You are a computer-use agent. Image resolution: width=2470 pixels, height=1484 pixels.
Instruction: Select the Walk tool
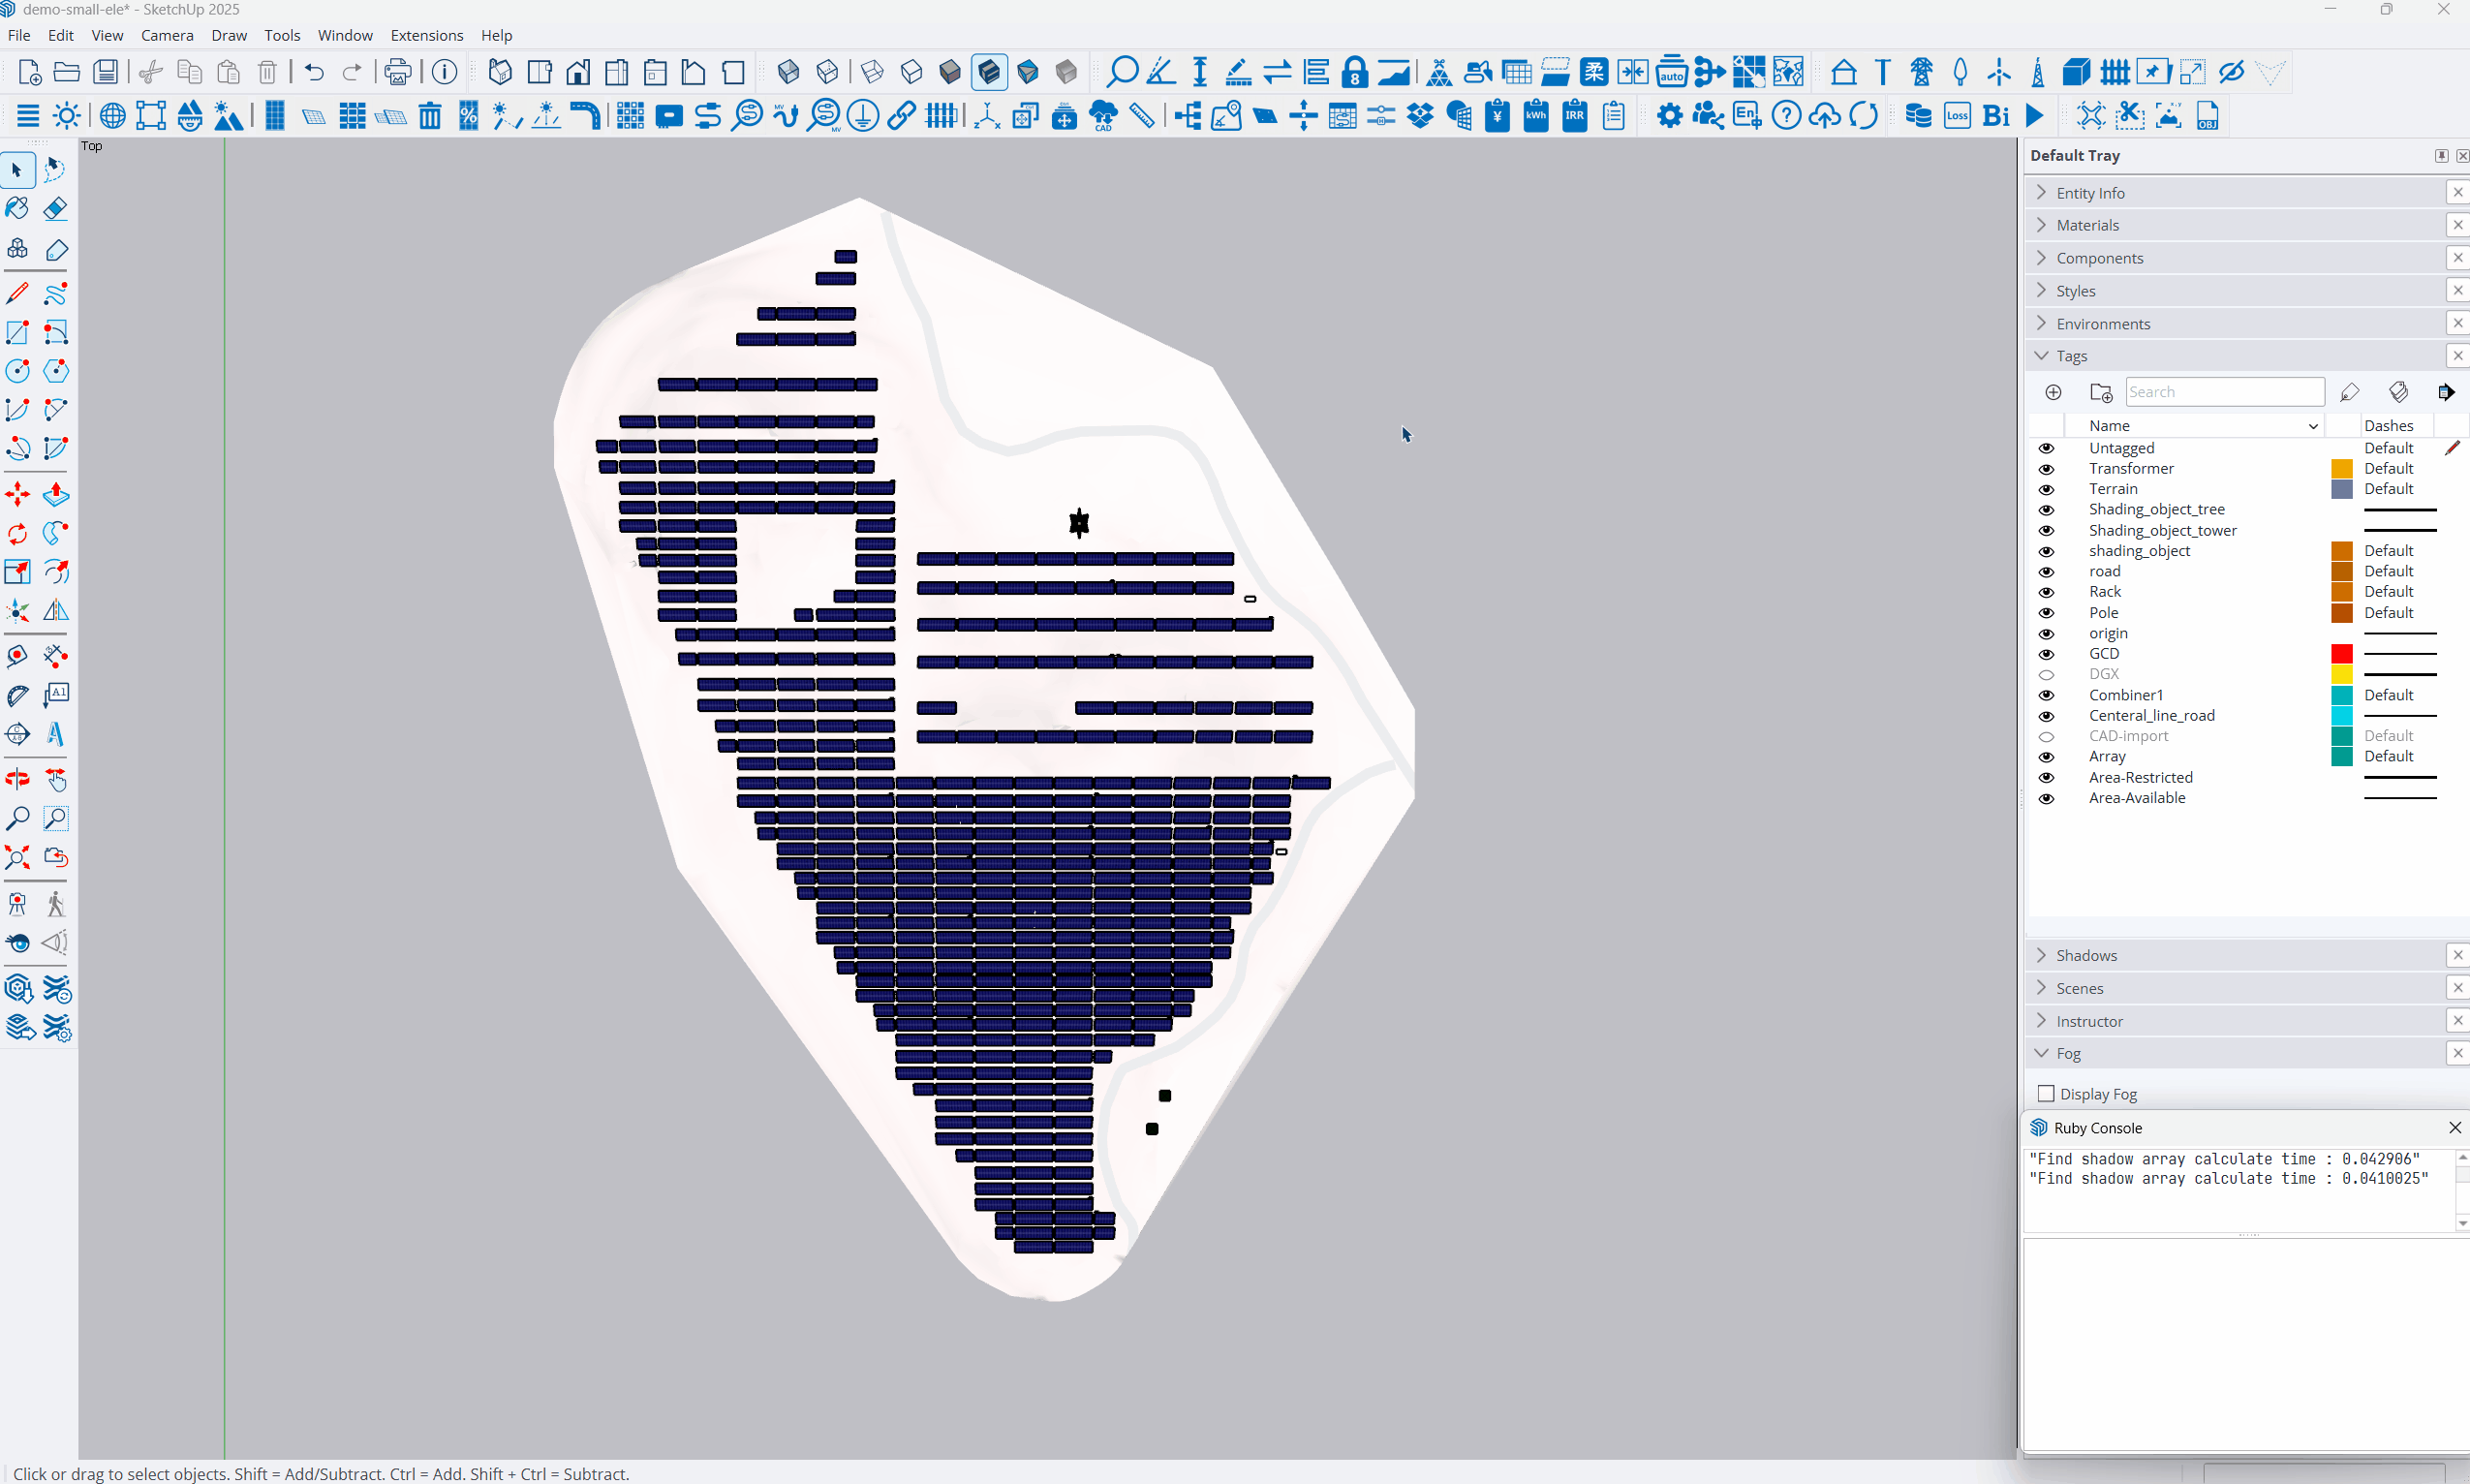(56, 905)
